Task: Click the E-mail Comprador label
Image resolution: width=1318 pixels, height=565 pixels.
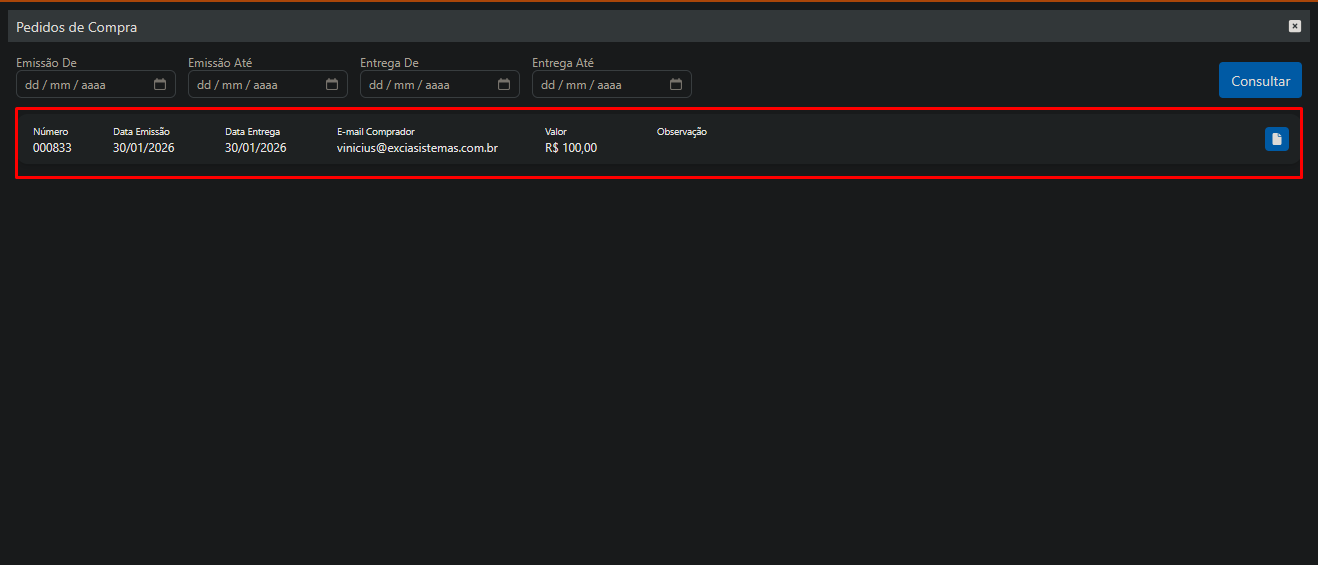Action: pos(375,132)
